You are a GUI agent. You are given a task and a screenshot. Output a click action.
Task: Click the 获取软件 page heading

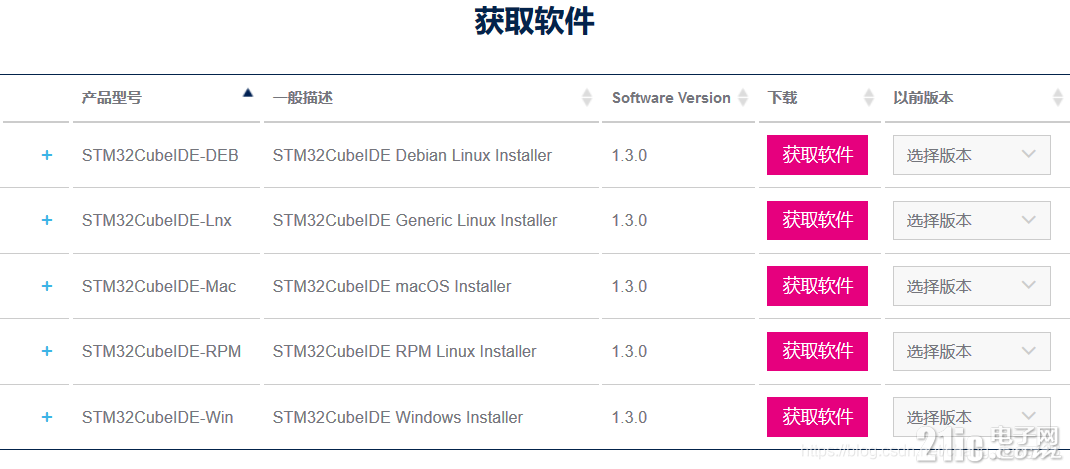click(x=535, y=21)
